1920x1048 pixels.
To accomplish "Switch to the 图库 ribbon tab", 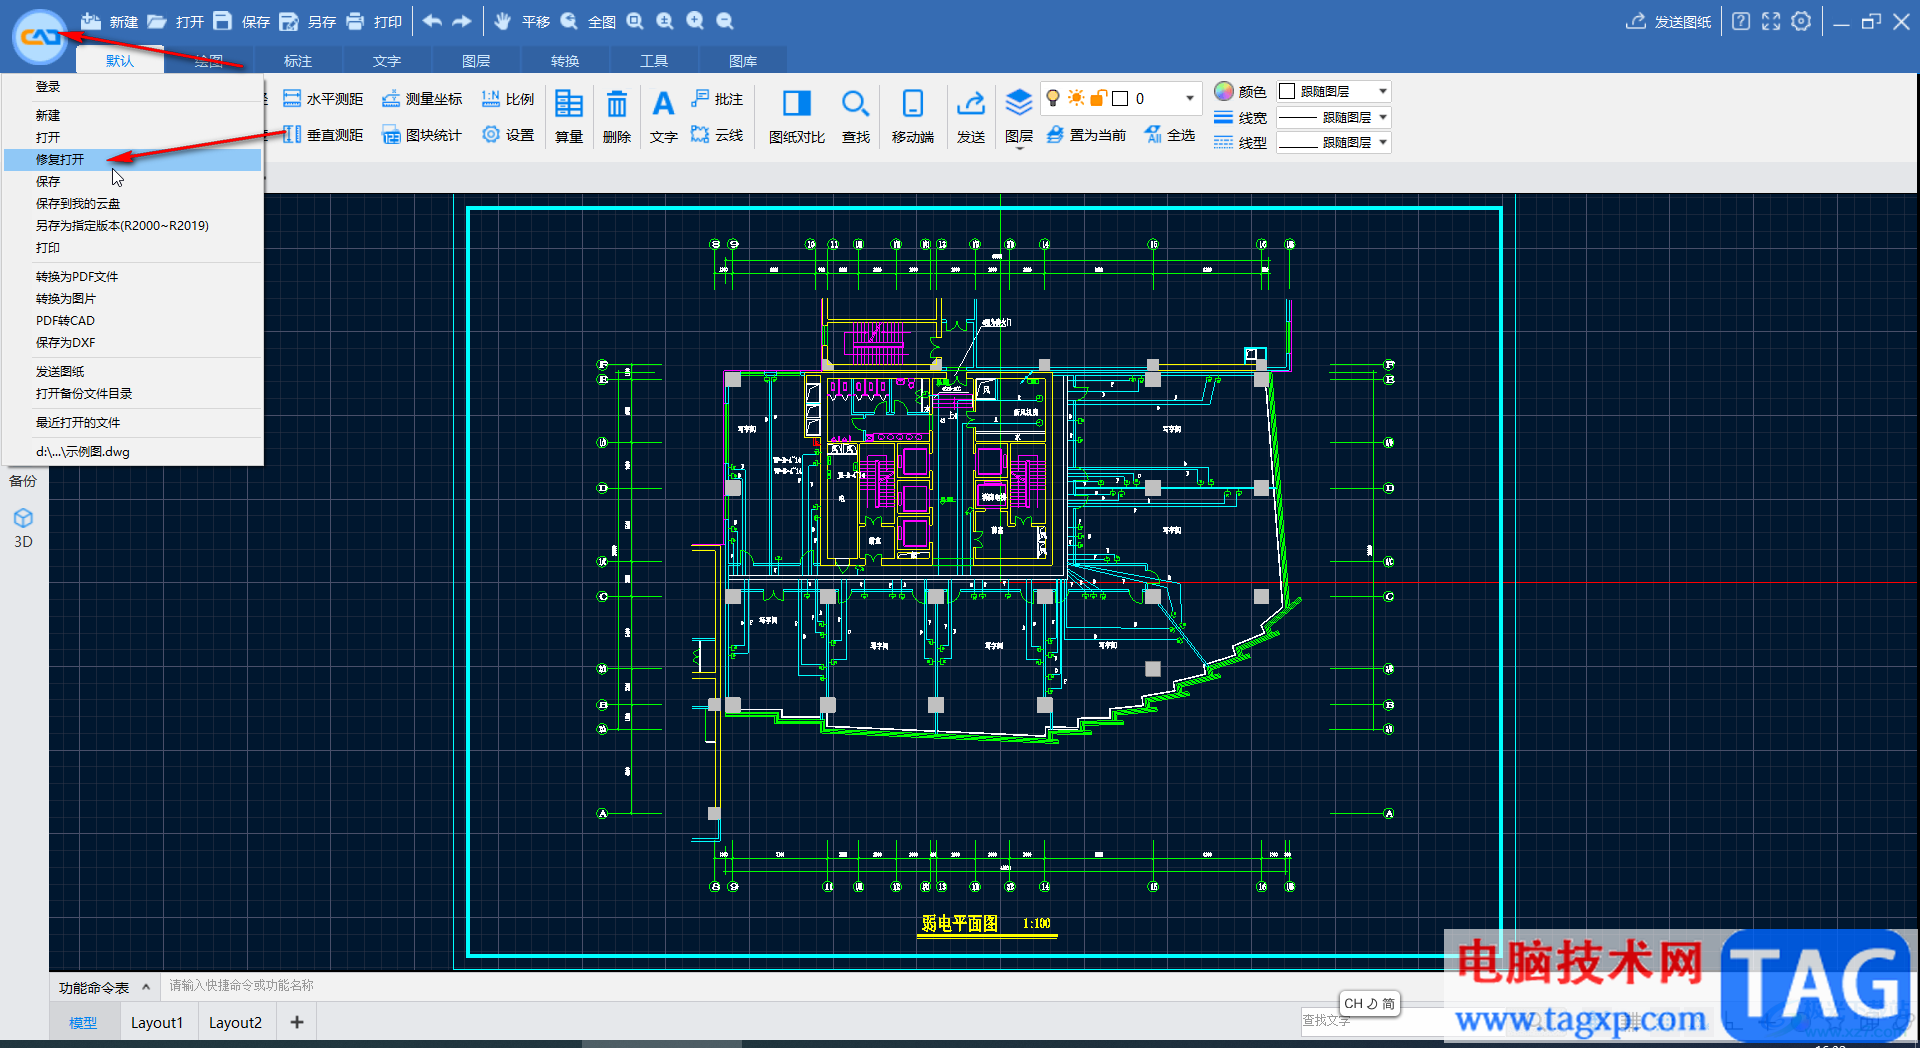I will (743, 61).
